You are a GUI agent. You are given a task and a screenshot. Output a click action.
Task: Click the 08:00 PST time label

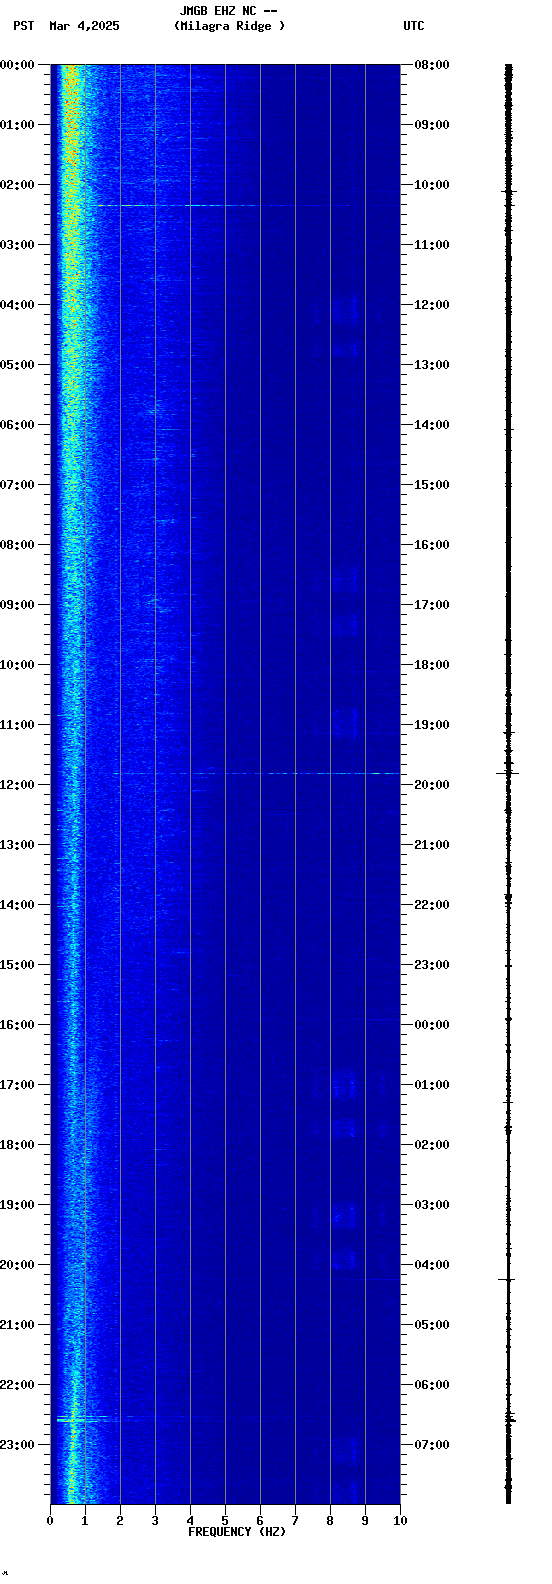tap(18, 545)
